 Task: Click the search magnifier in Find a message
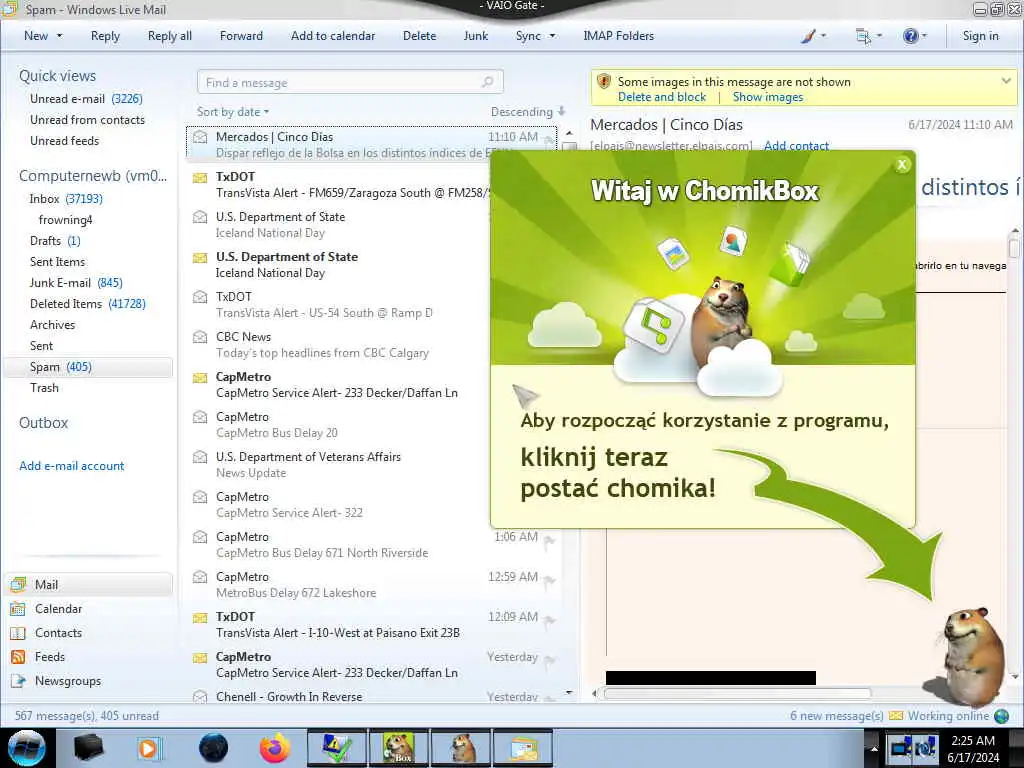click(x=487, y=82)
